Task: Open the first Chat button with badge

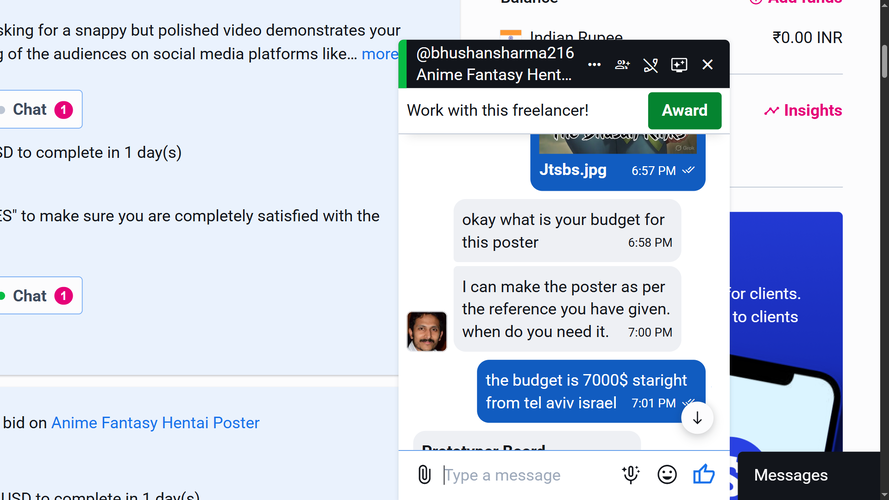Action: [41, 109]
